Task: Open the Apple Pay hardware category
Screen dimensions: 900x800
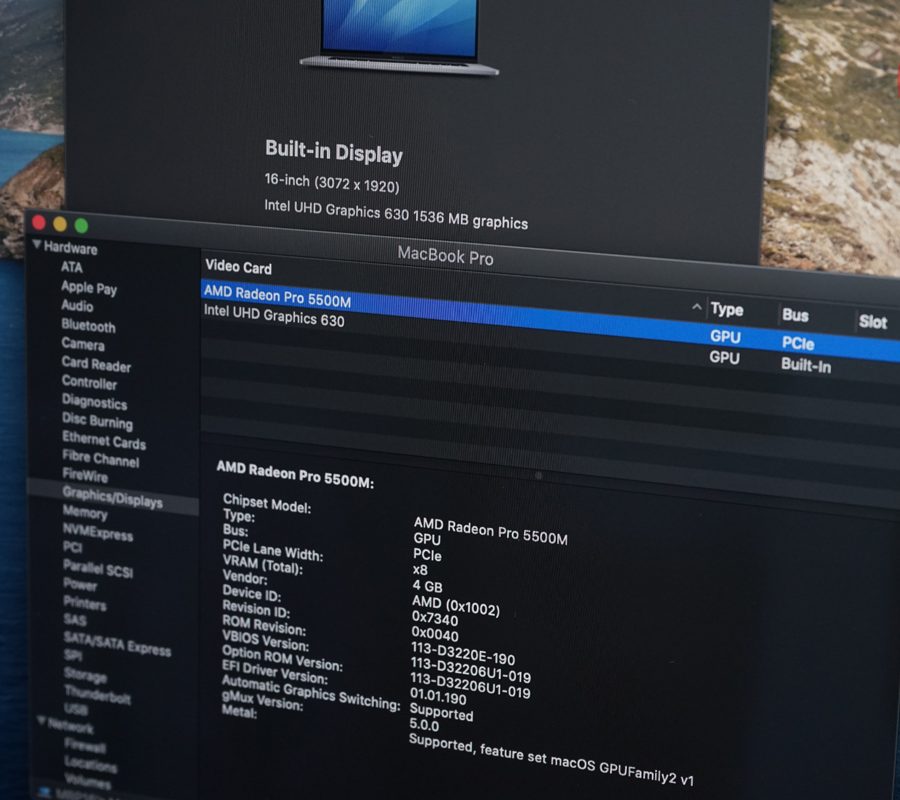Action: [89, 288]
